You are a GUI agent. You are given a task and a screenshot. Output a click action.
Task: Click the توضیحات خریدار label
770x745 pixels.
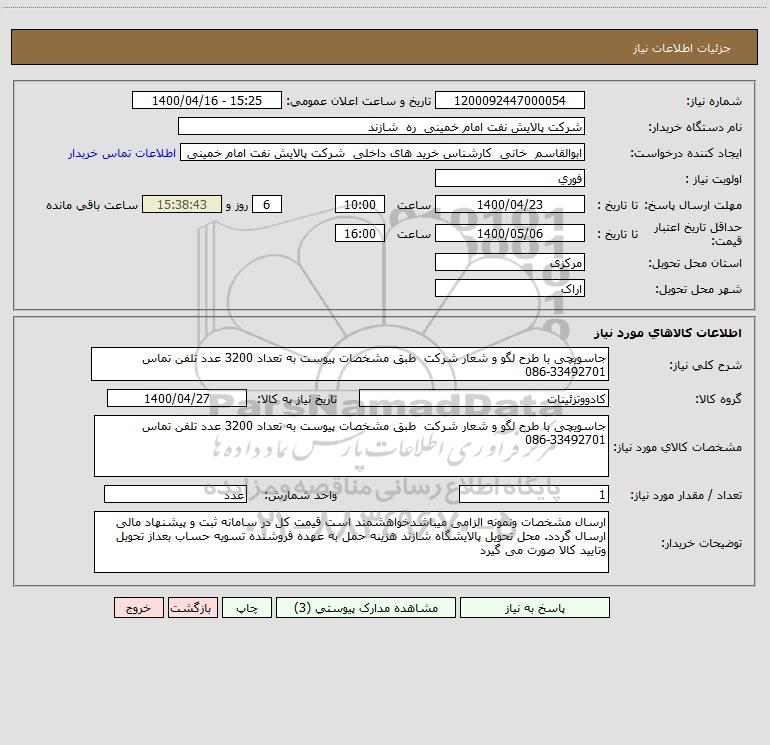tap(702, 543)
